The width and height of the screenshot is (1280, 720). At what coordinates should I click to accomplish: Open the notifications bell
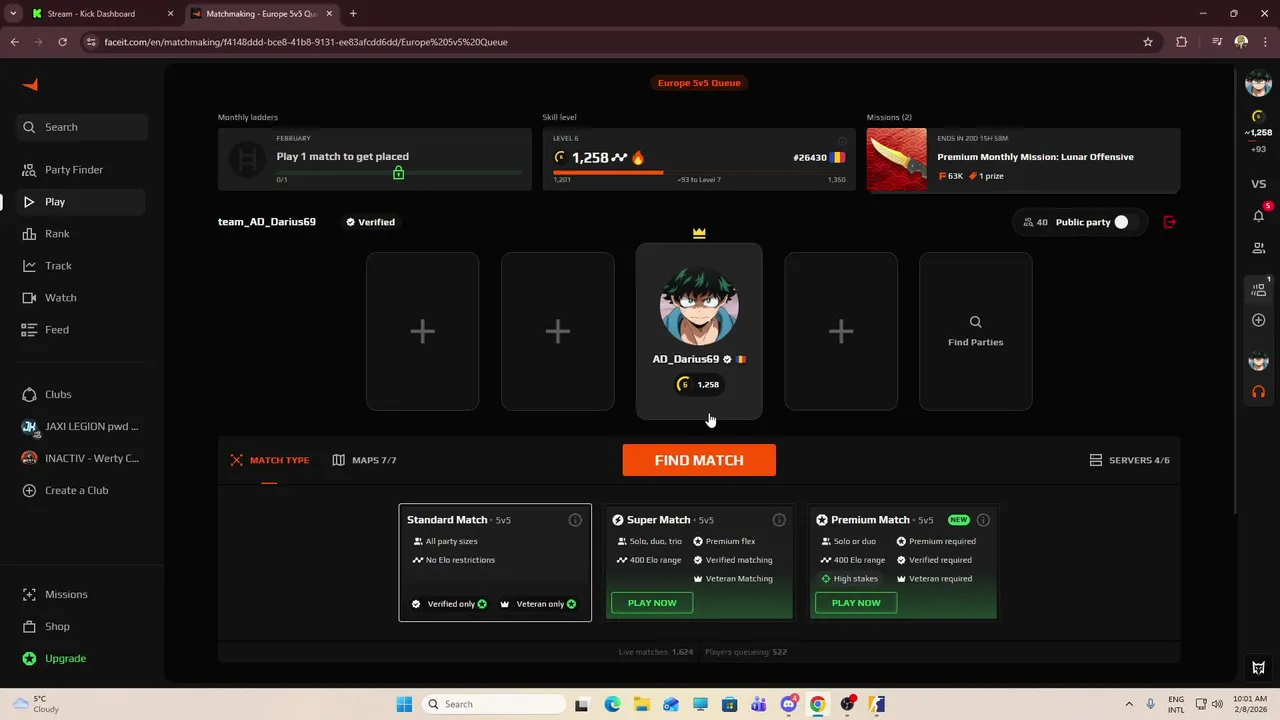[1258, 216]
